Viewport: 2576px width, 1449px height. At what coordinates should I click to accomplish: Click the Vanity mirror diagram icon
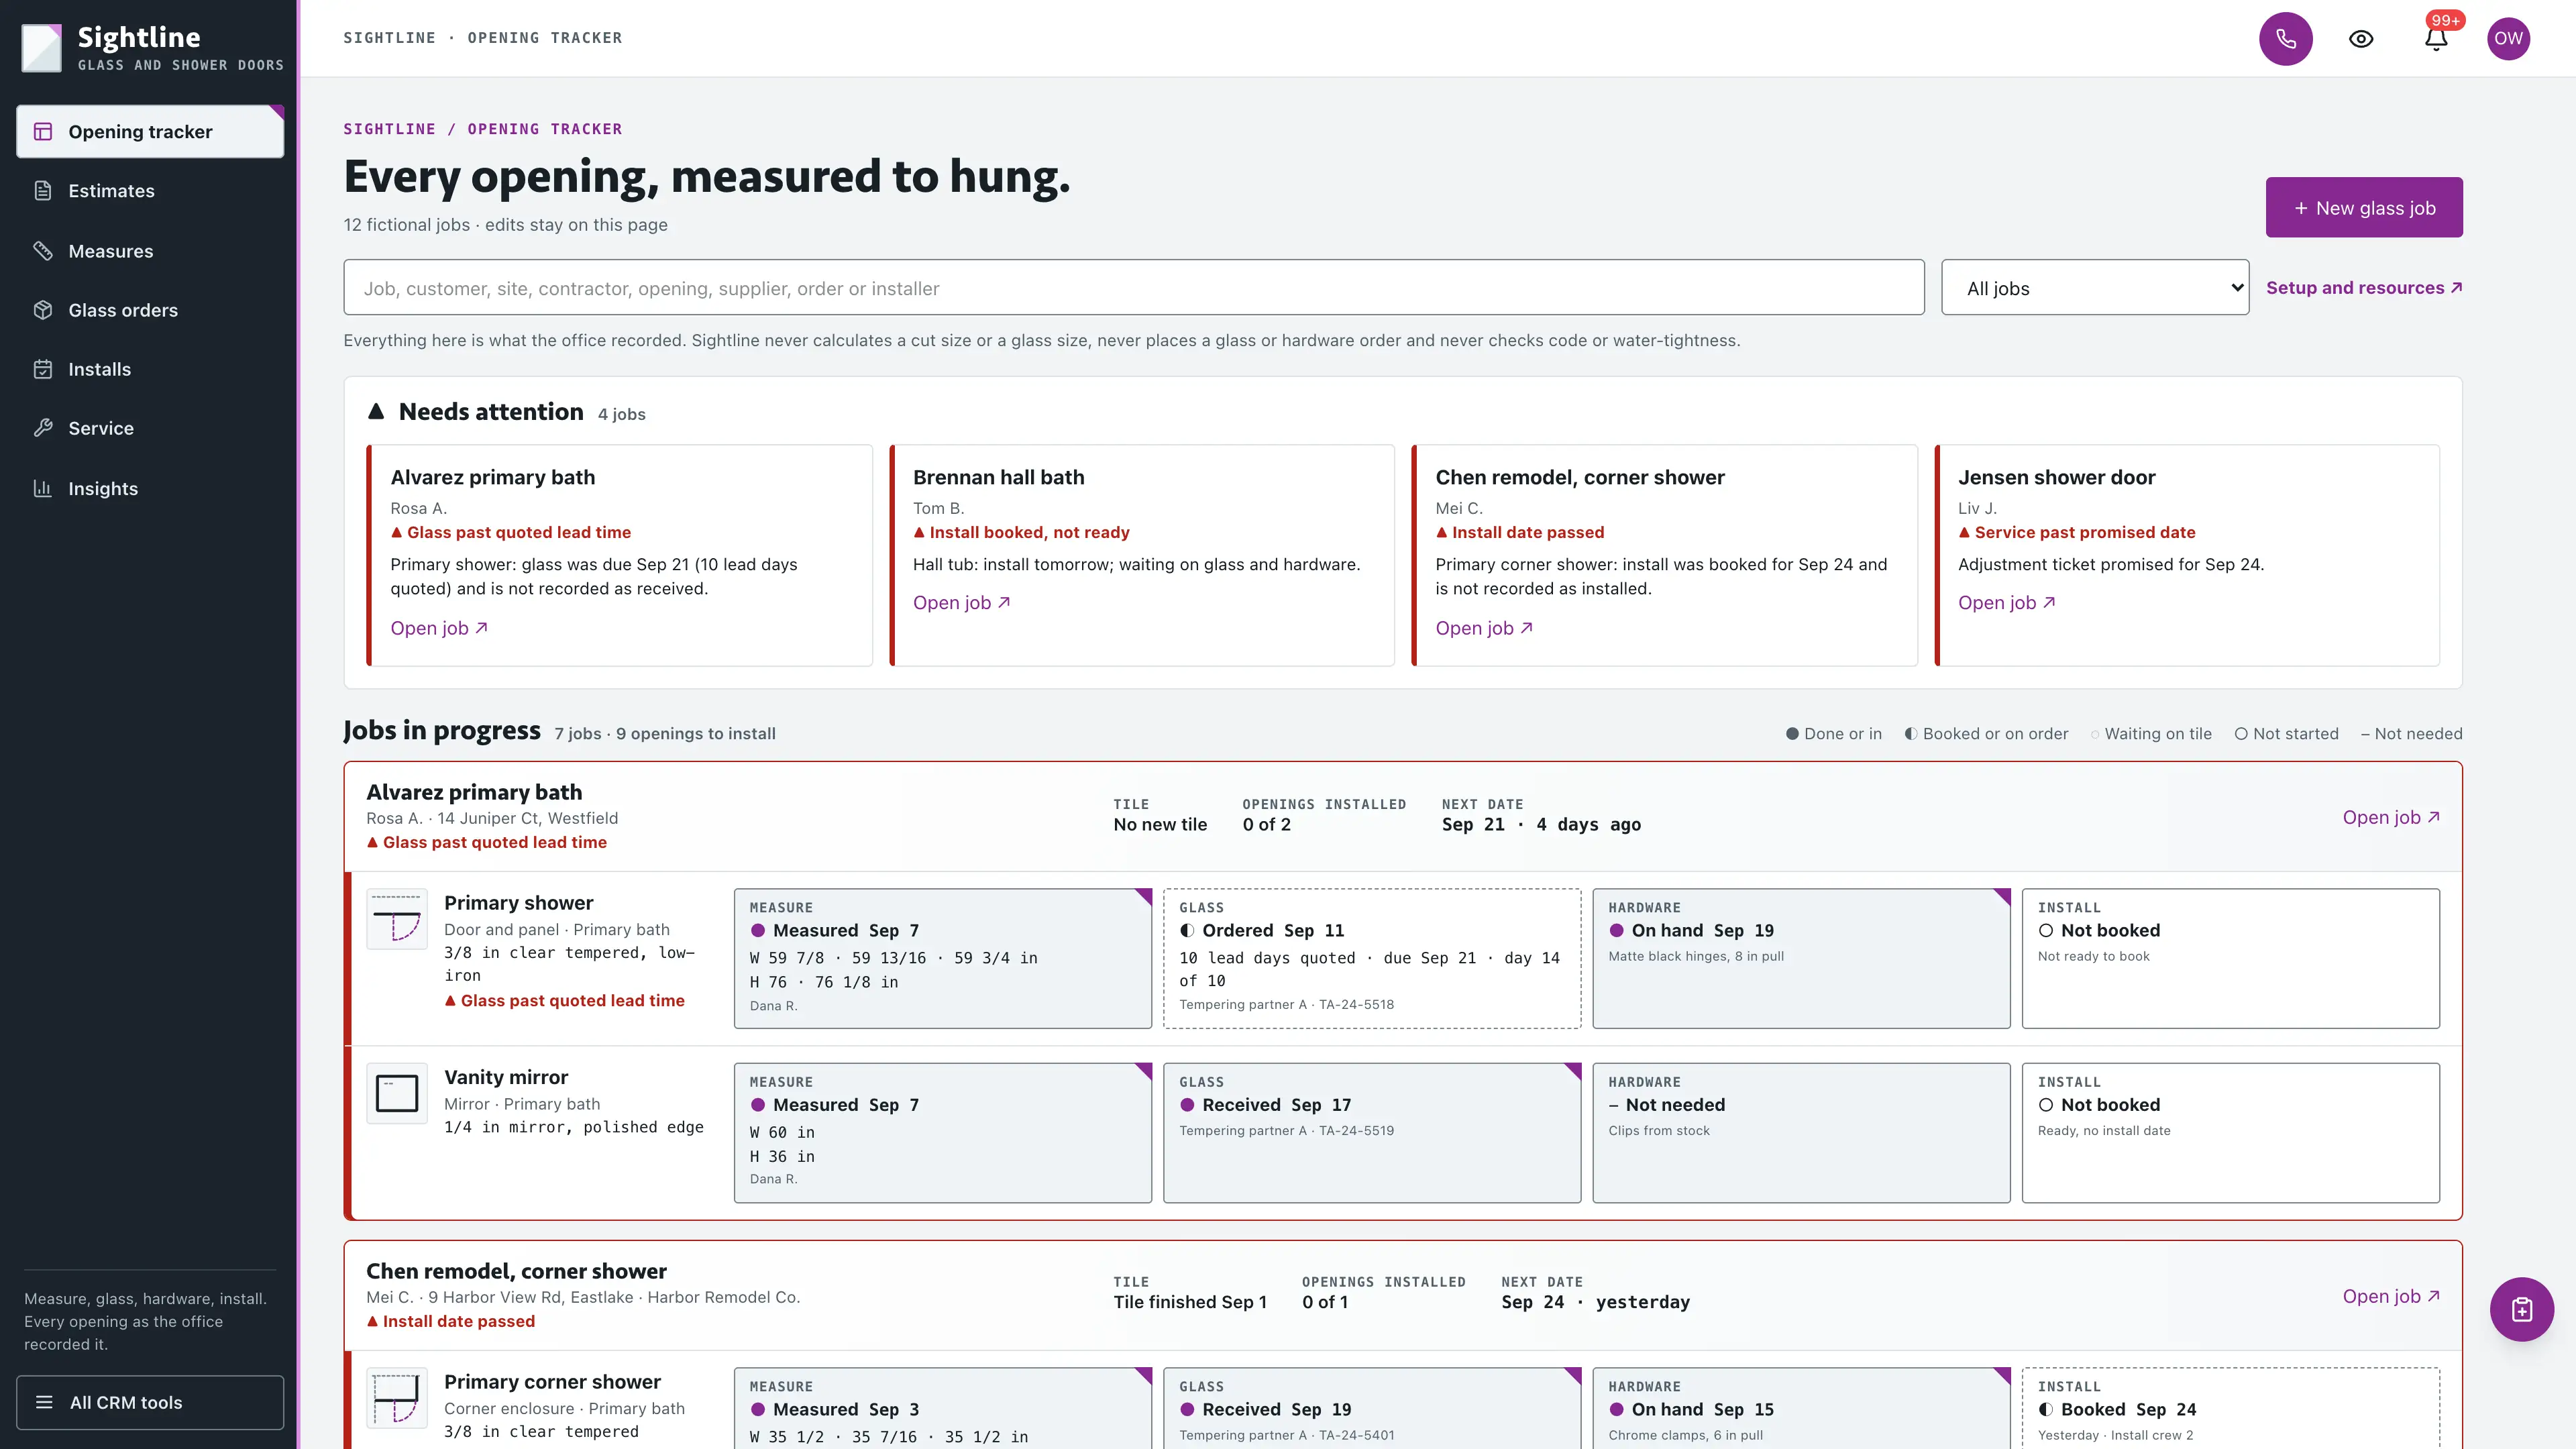[397, 1093]
